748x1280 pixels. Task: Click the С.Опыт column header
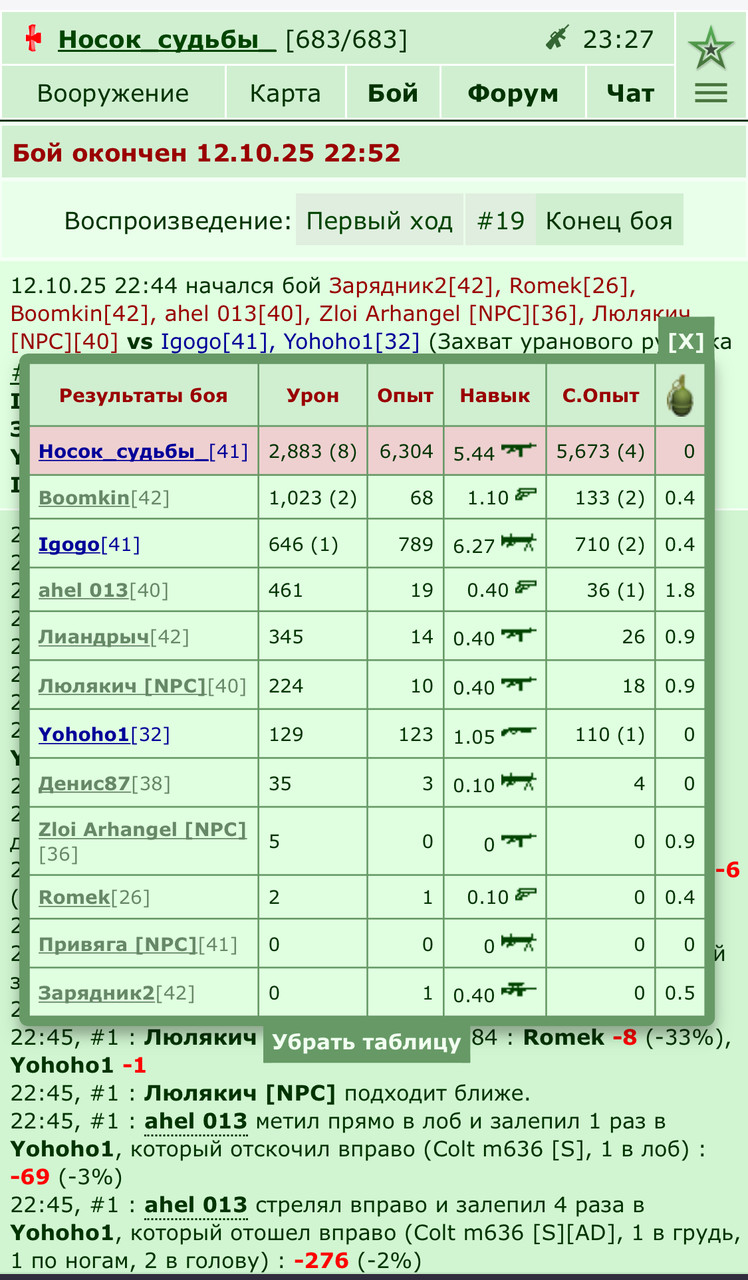point(601,395)
